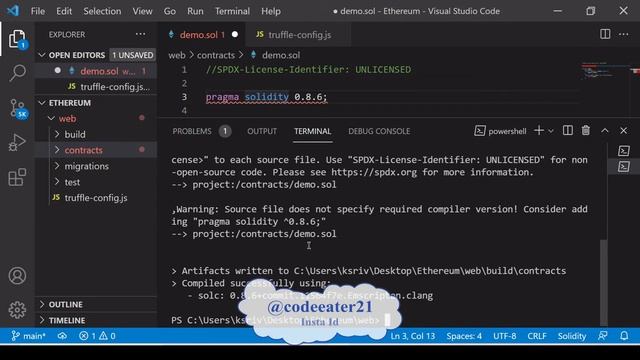Open the Go menu
Image resolution: width=640 pixels, height=360 pixels.
(170, 11)
